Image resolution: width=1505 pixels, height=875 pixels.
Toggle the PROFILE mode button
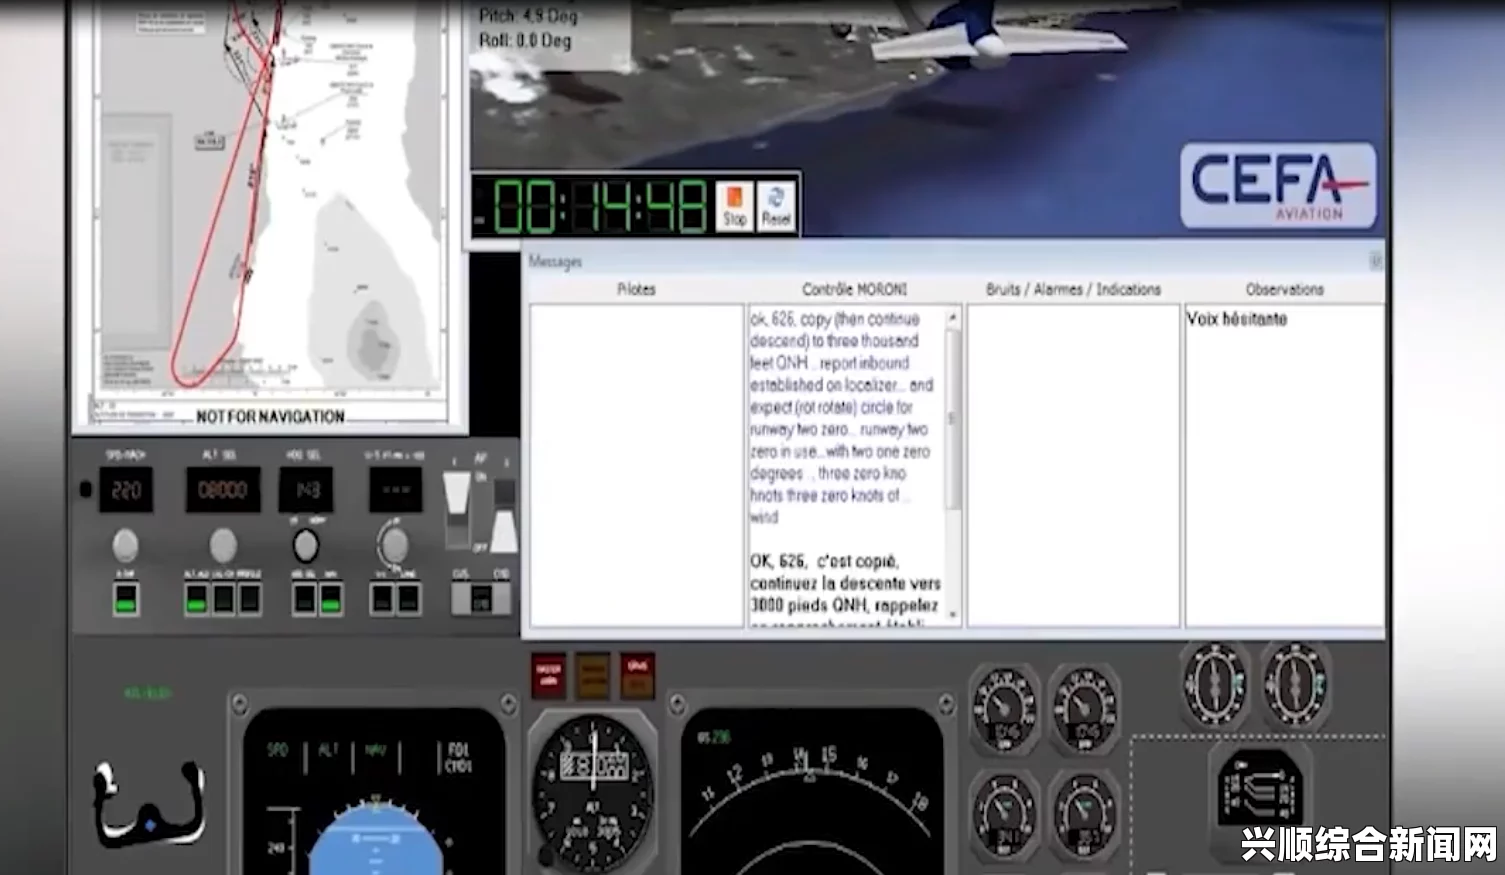tap(250, 599)
